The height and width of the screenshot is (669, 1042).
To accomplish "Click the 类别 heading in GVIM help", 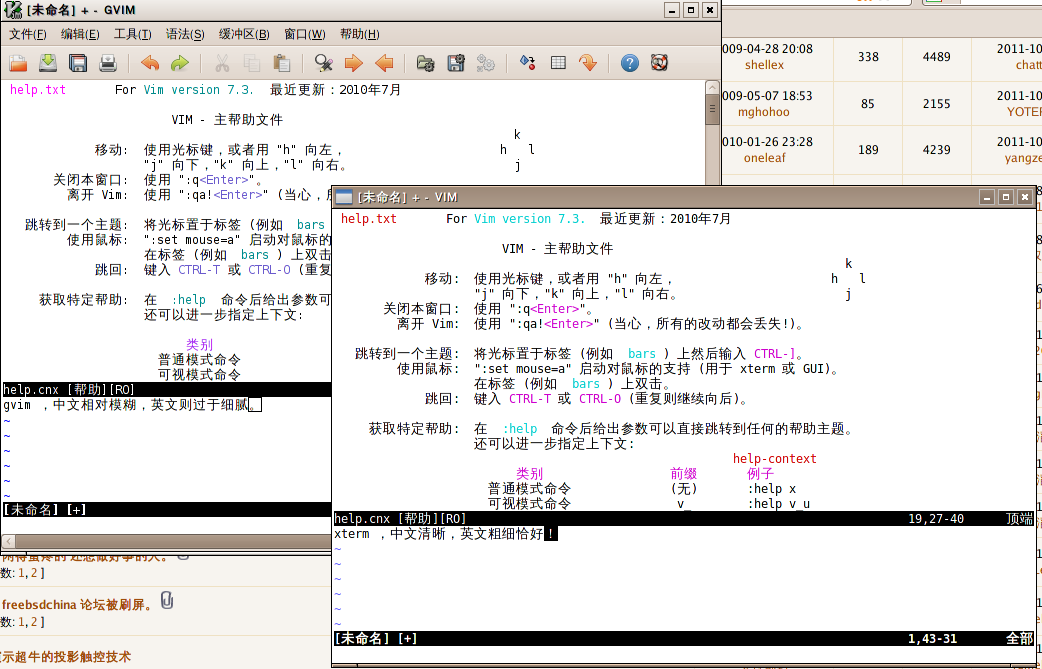I will coord(199,345).
